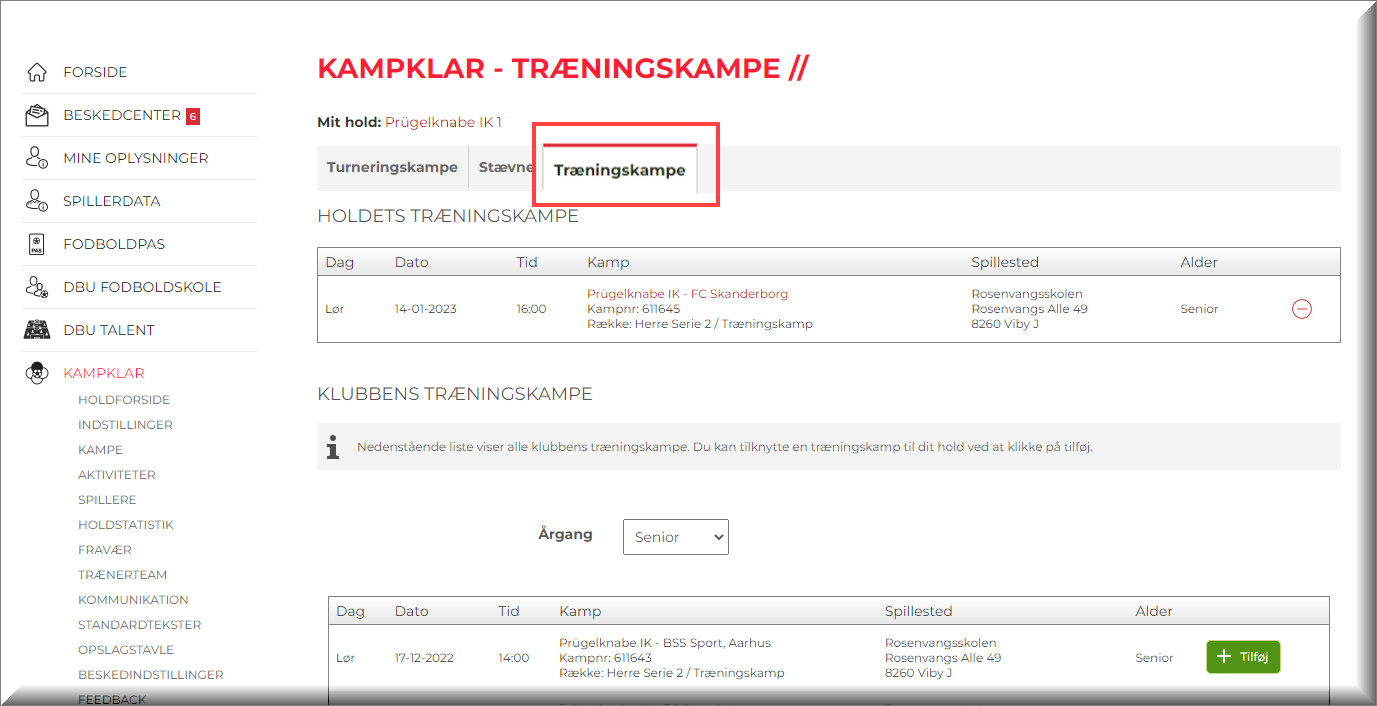Open the Årgang dropdown showing Senior
The image size is (1377, 706).
click(x=675, y=537)
